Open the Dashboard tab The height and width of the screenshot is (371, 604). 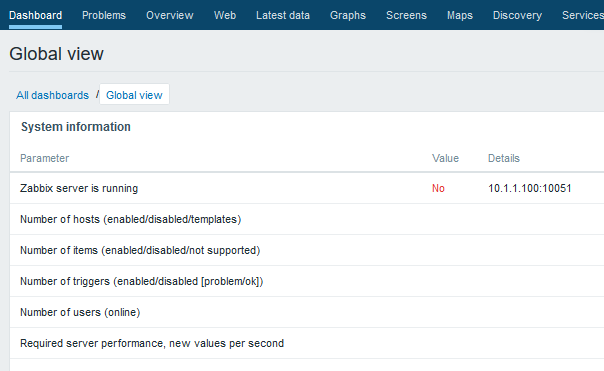click(35, 15)
